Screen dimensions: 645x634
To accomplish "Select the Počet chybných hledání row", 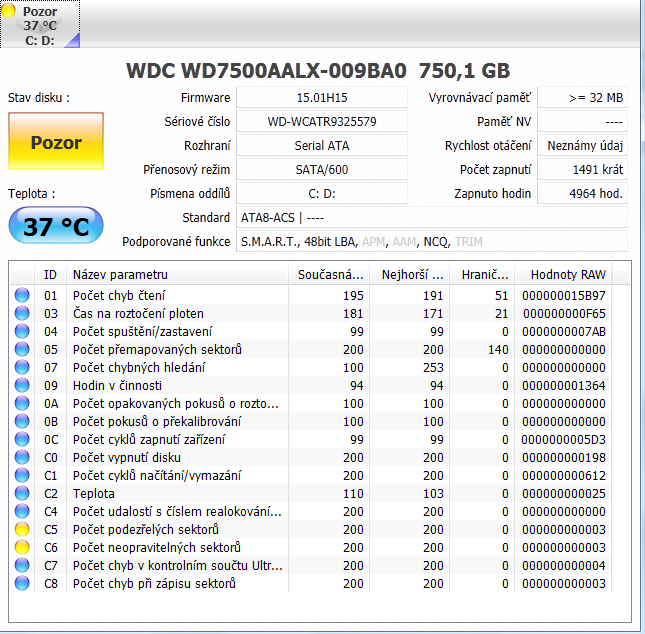I will pos(311,367).
